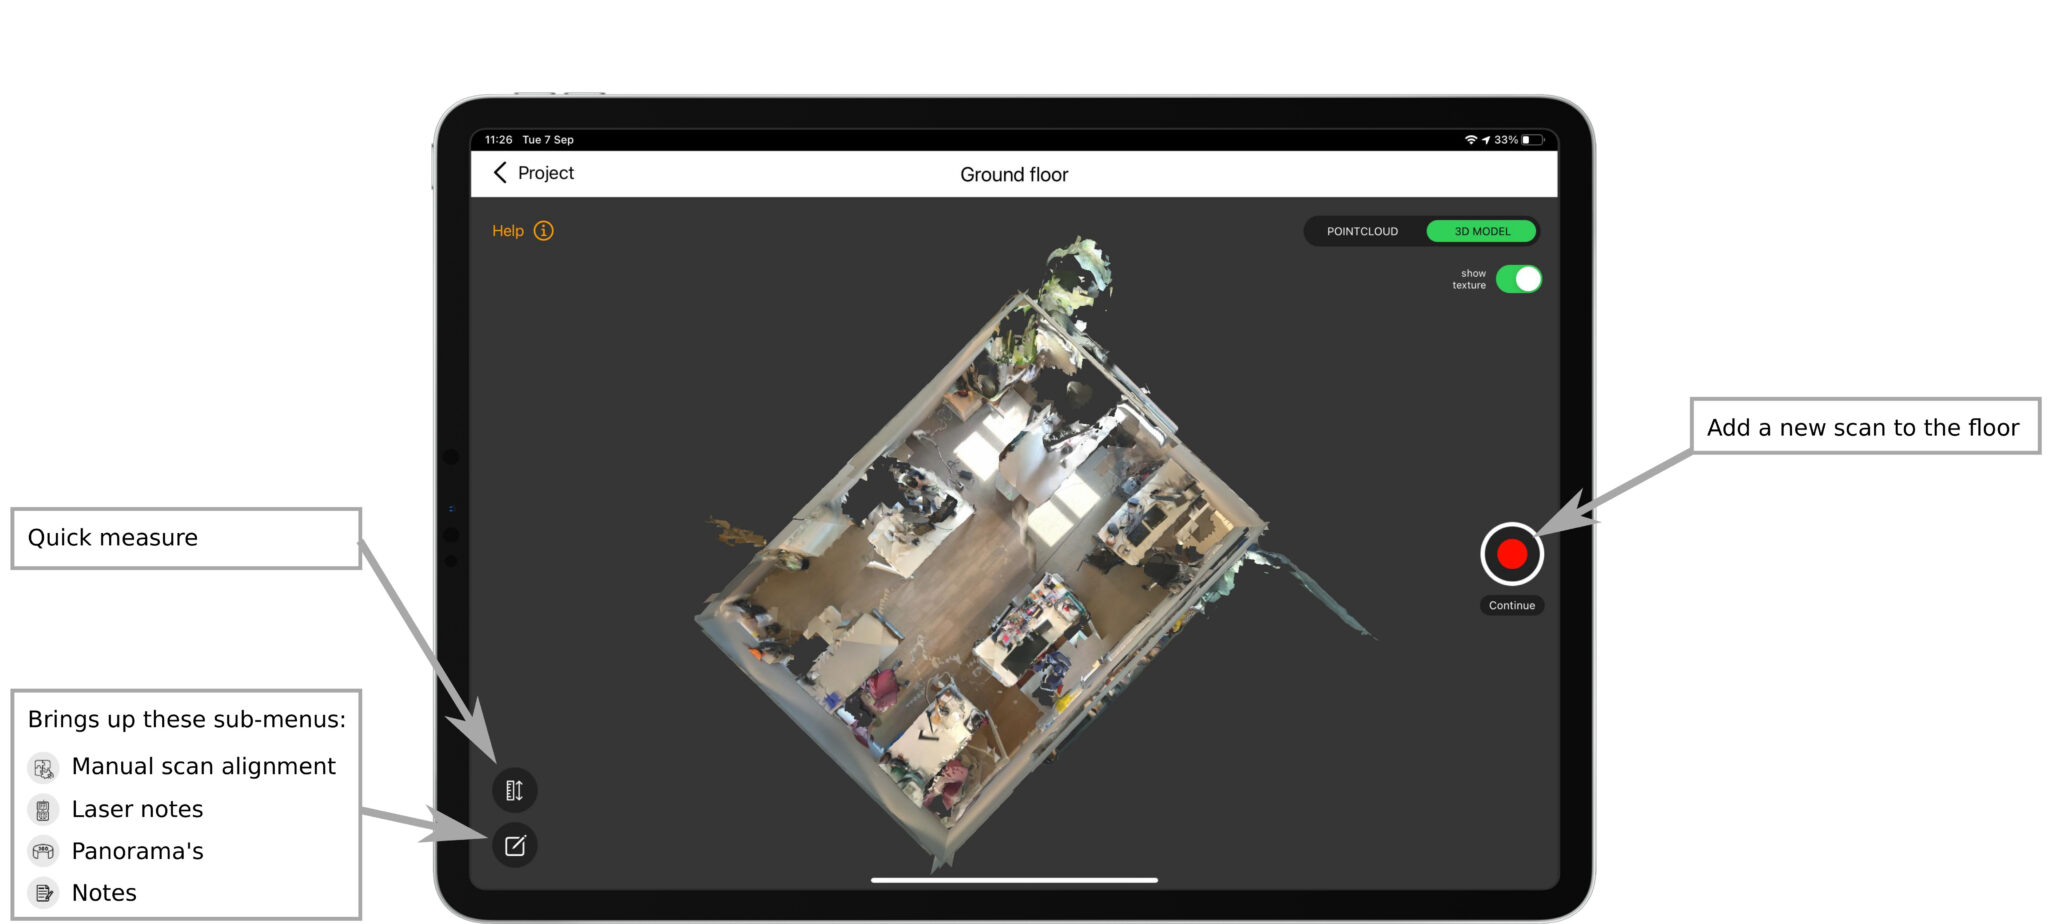Click the Ground floor title

(x=1014, y=175)
